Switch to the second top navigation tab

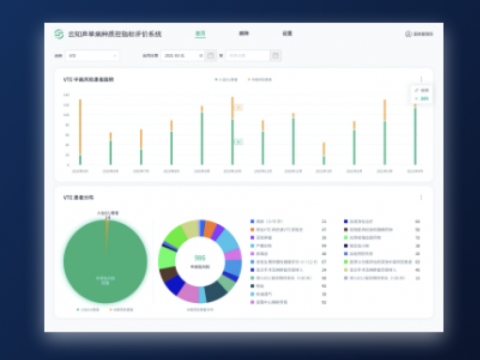tap(244, 33)
